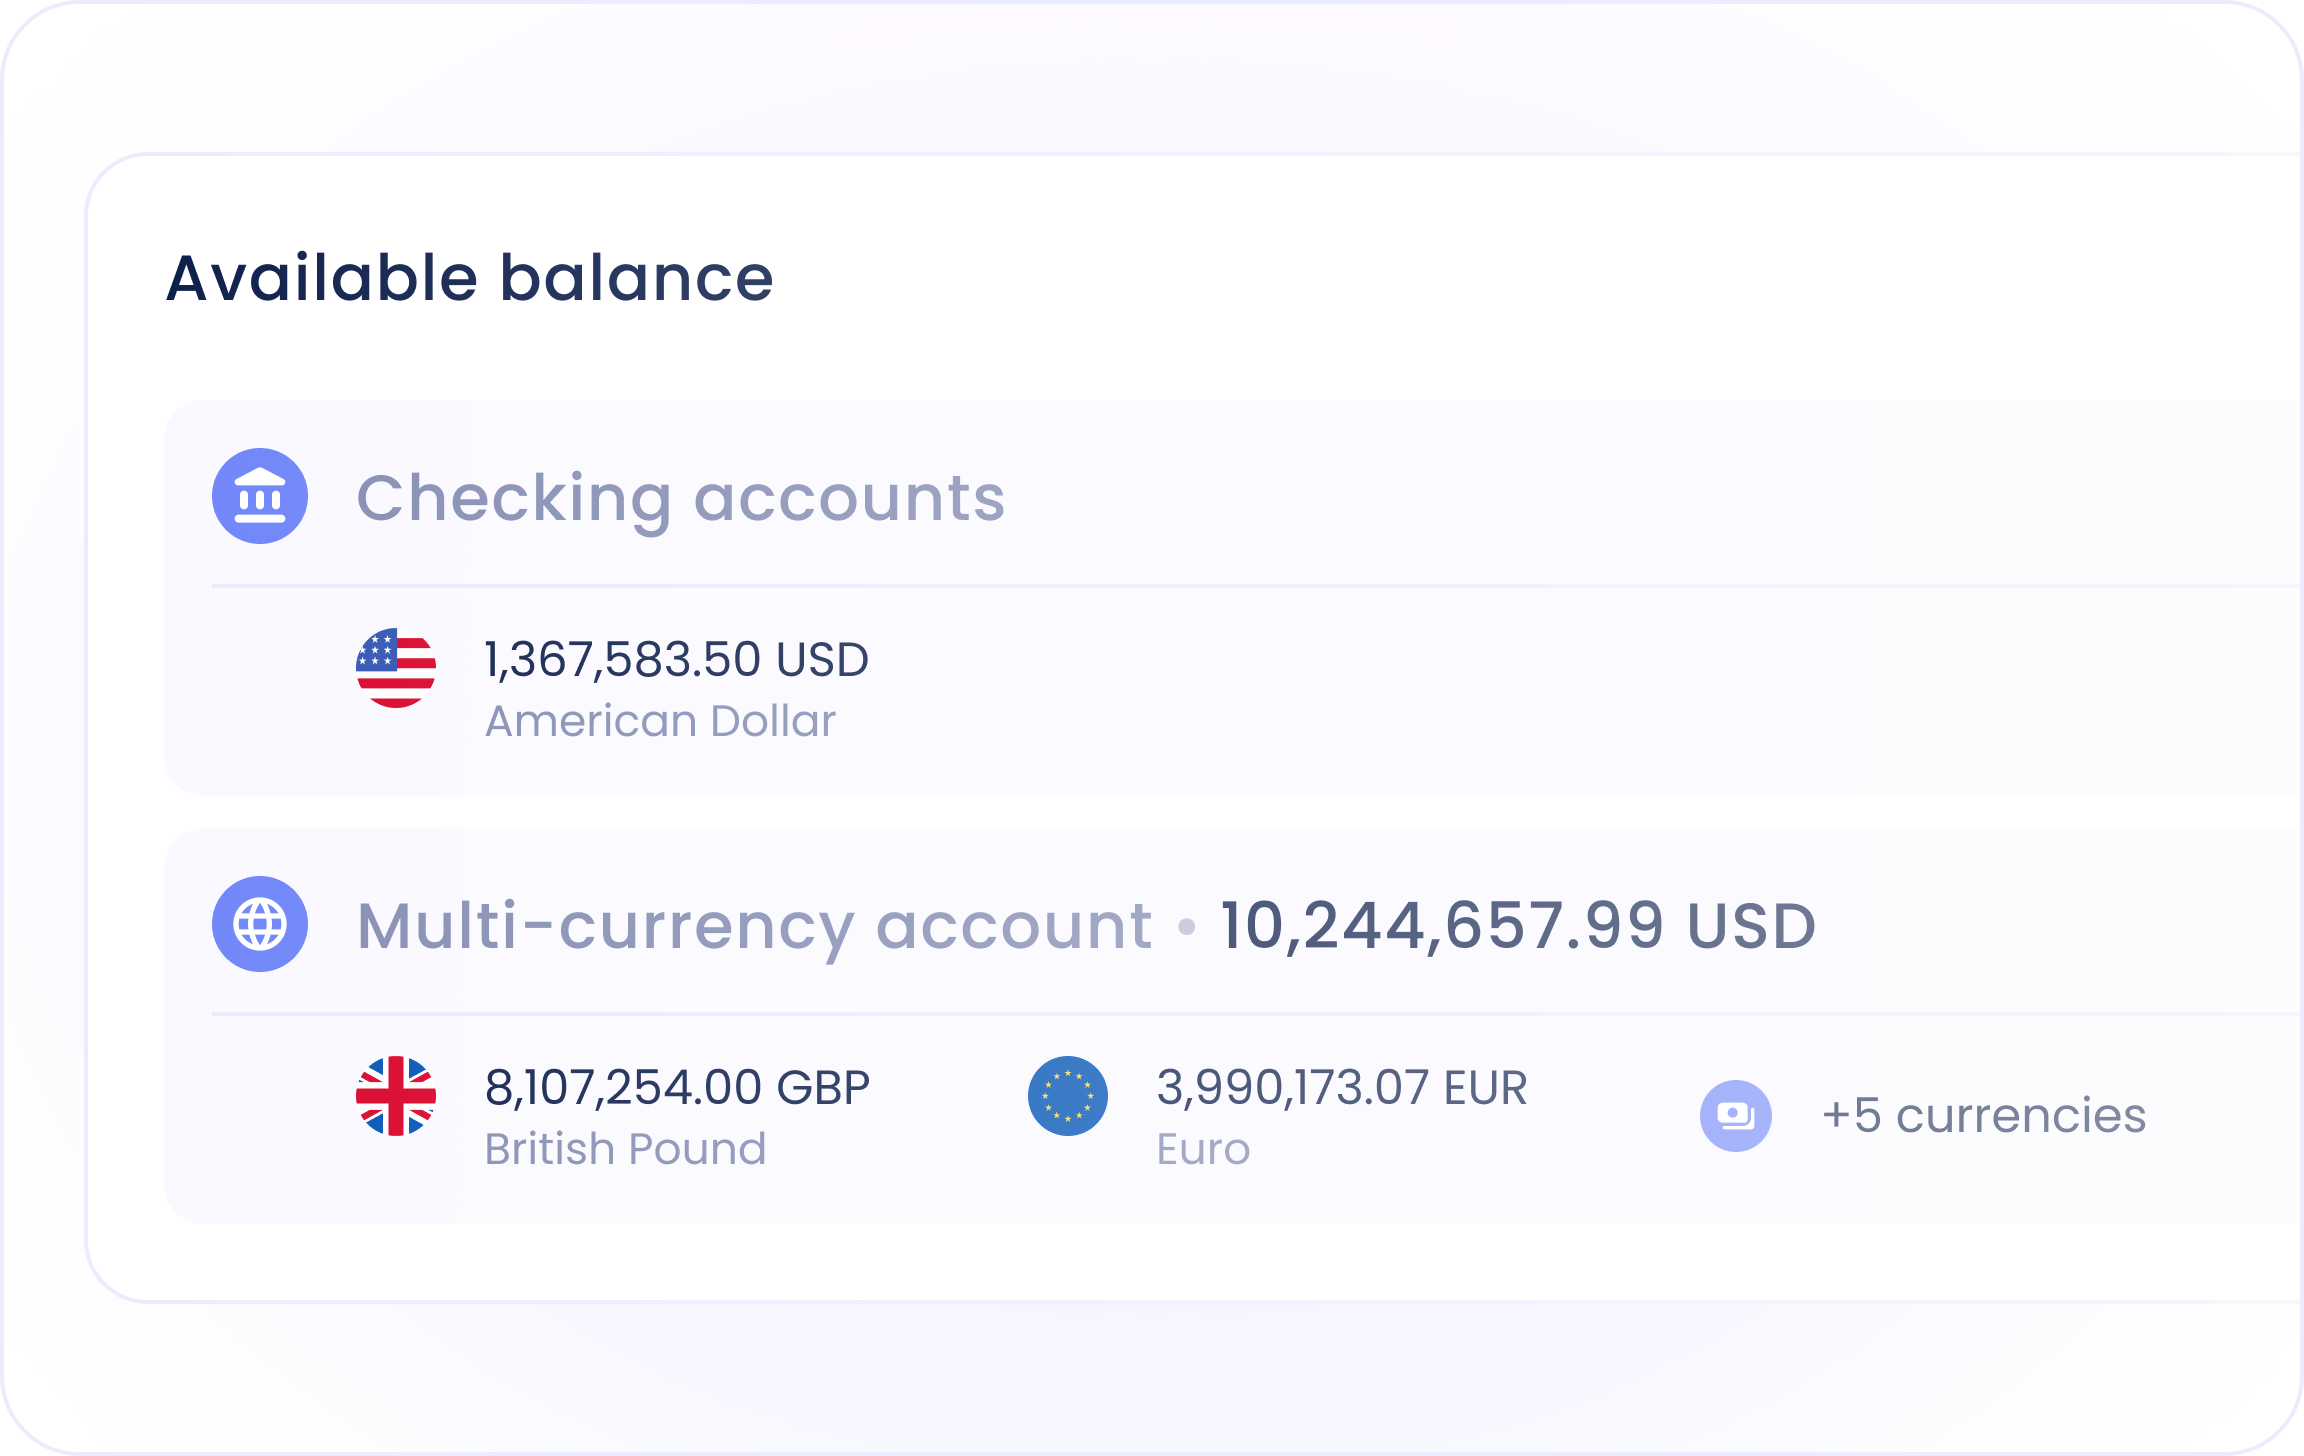Click the 3,990,173.07 EUR balance
This screenshot has height=1456, width=2304.
click(x=1342, y=1088)
